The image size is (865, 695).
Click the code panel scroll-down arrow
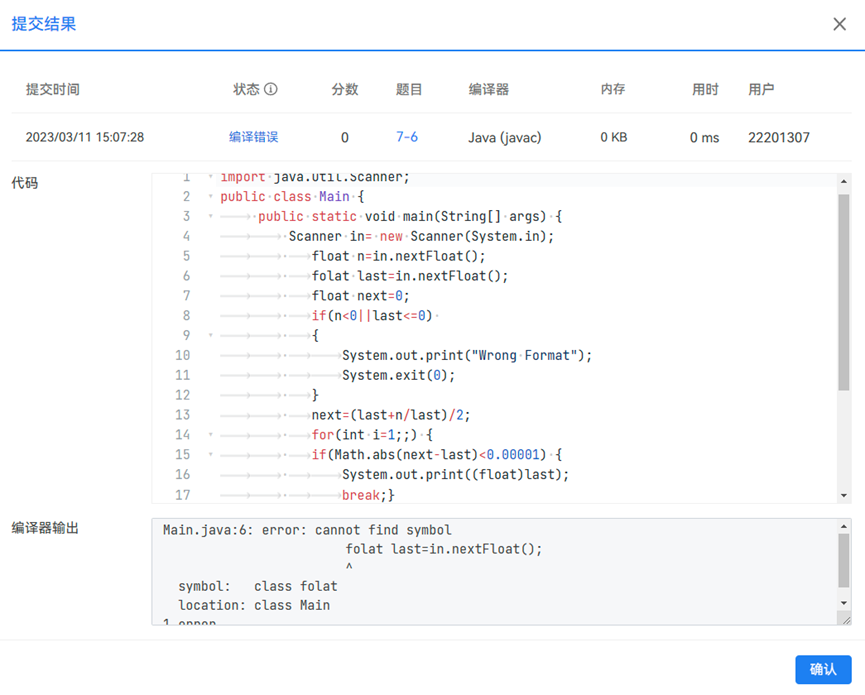pos(844,495)
